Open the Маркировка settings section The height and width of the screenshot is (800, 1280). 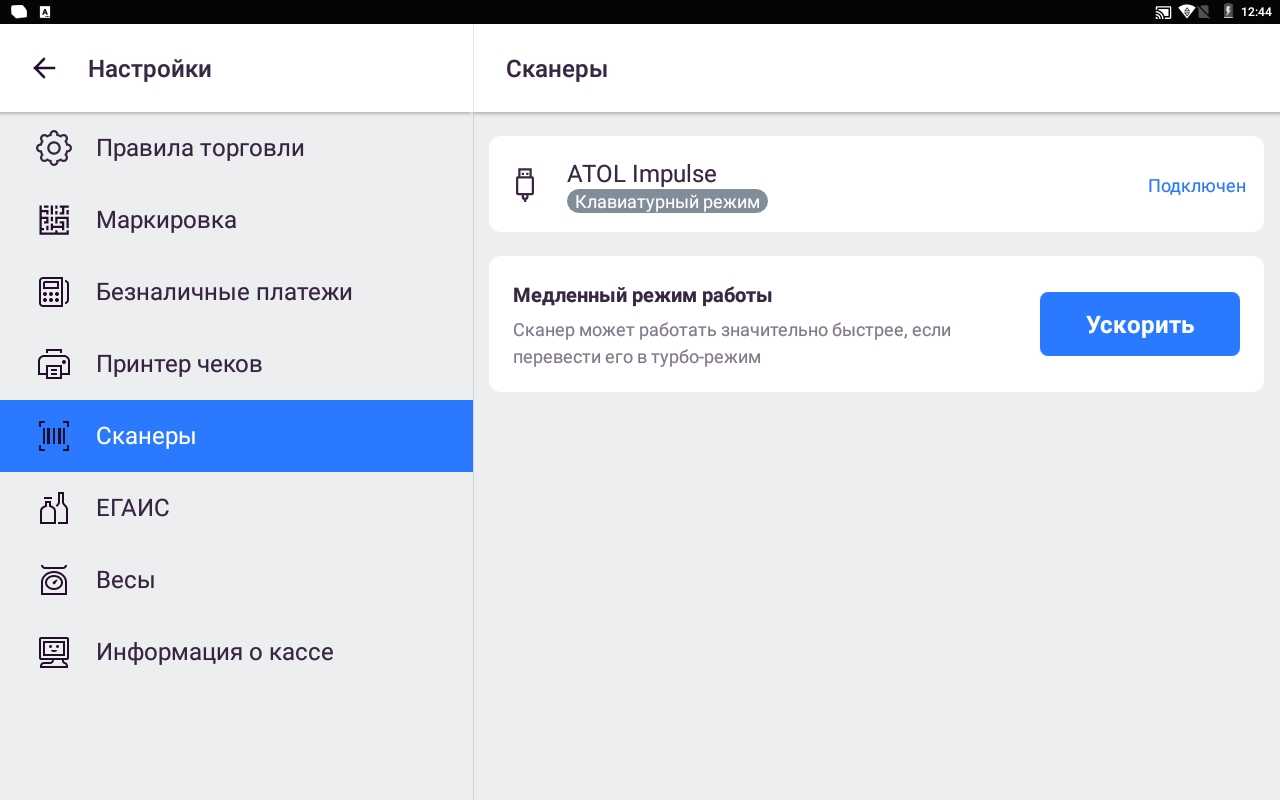(x=166, y=220)
